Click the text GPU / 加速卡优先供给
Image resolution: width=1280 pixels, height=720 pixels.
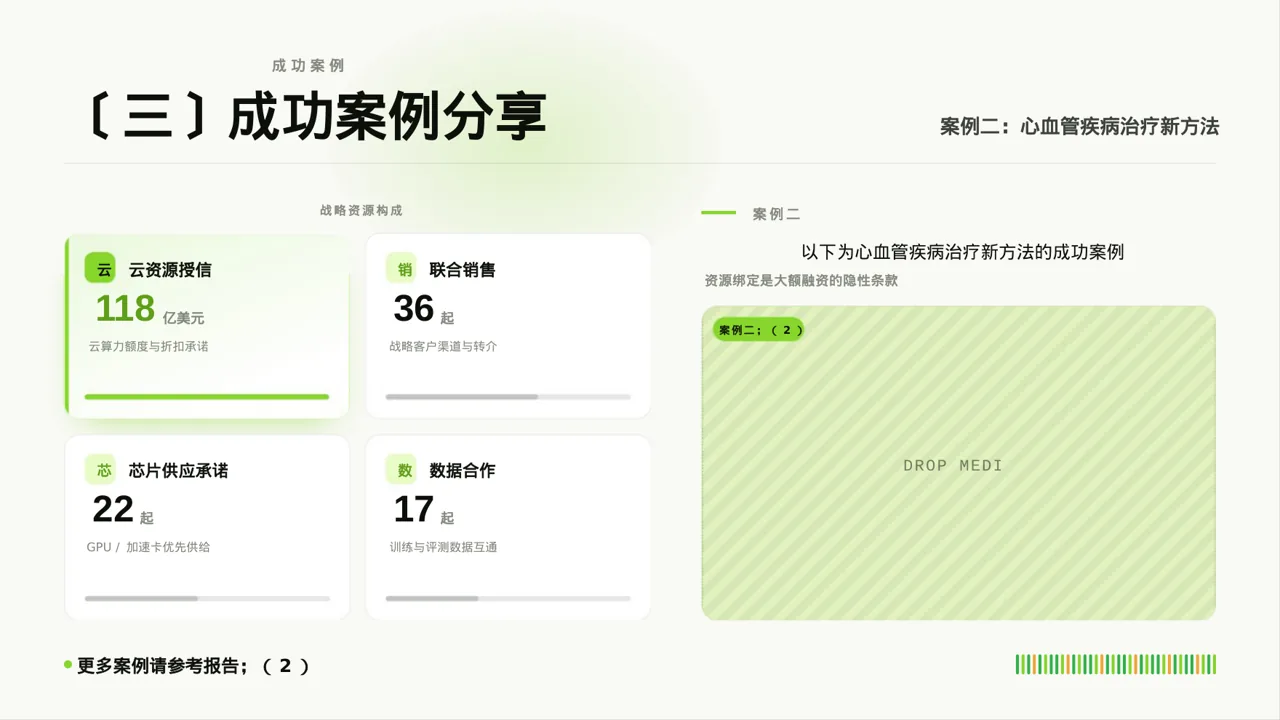pos(148,547)
